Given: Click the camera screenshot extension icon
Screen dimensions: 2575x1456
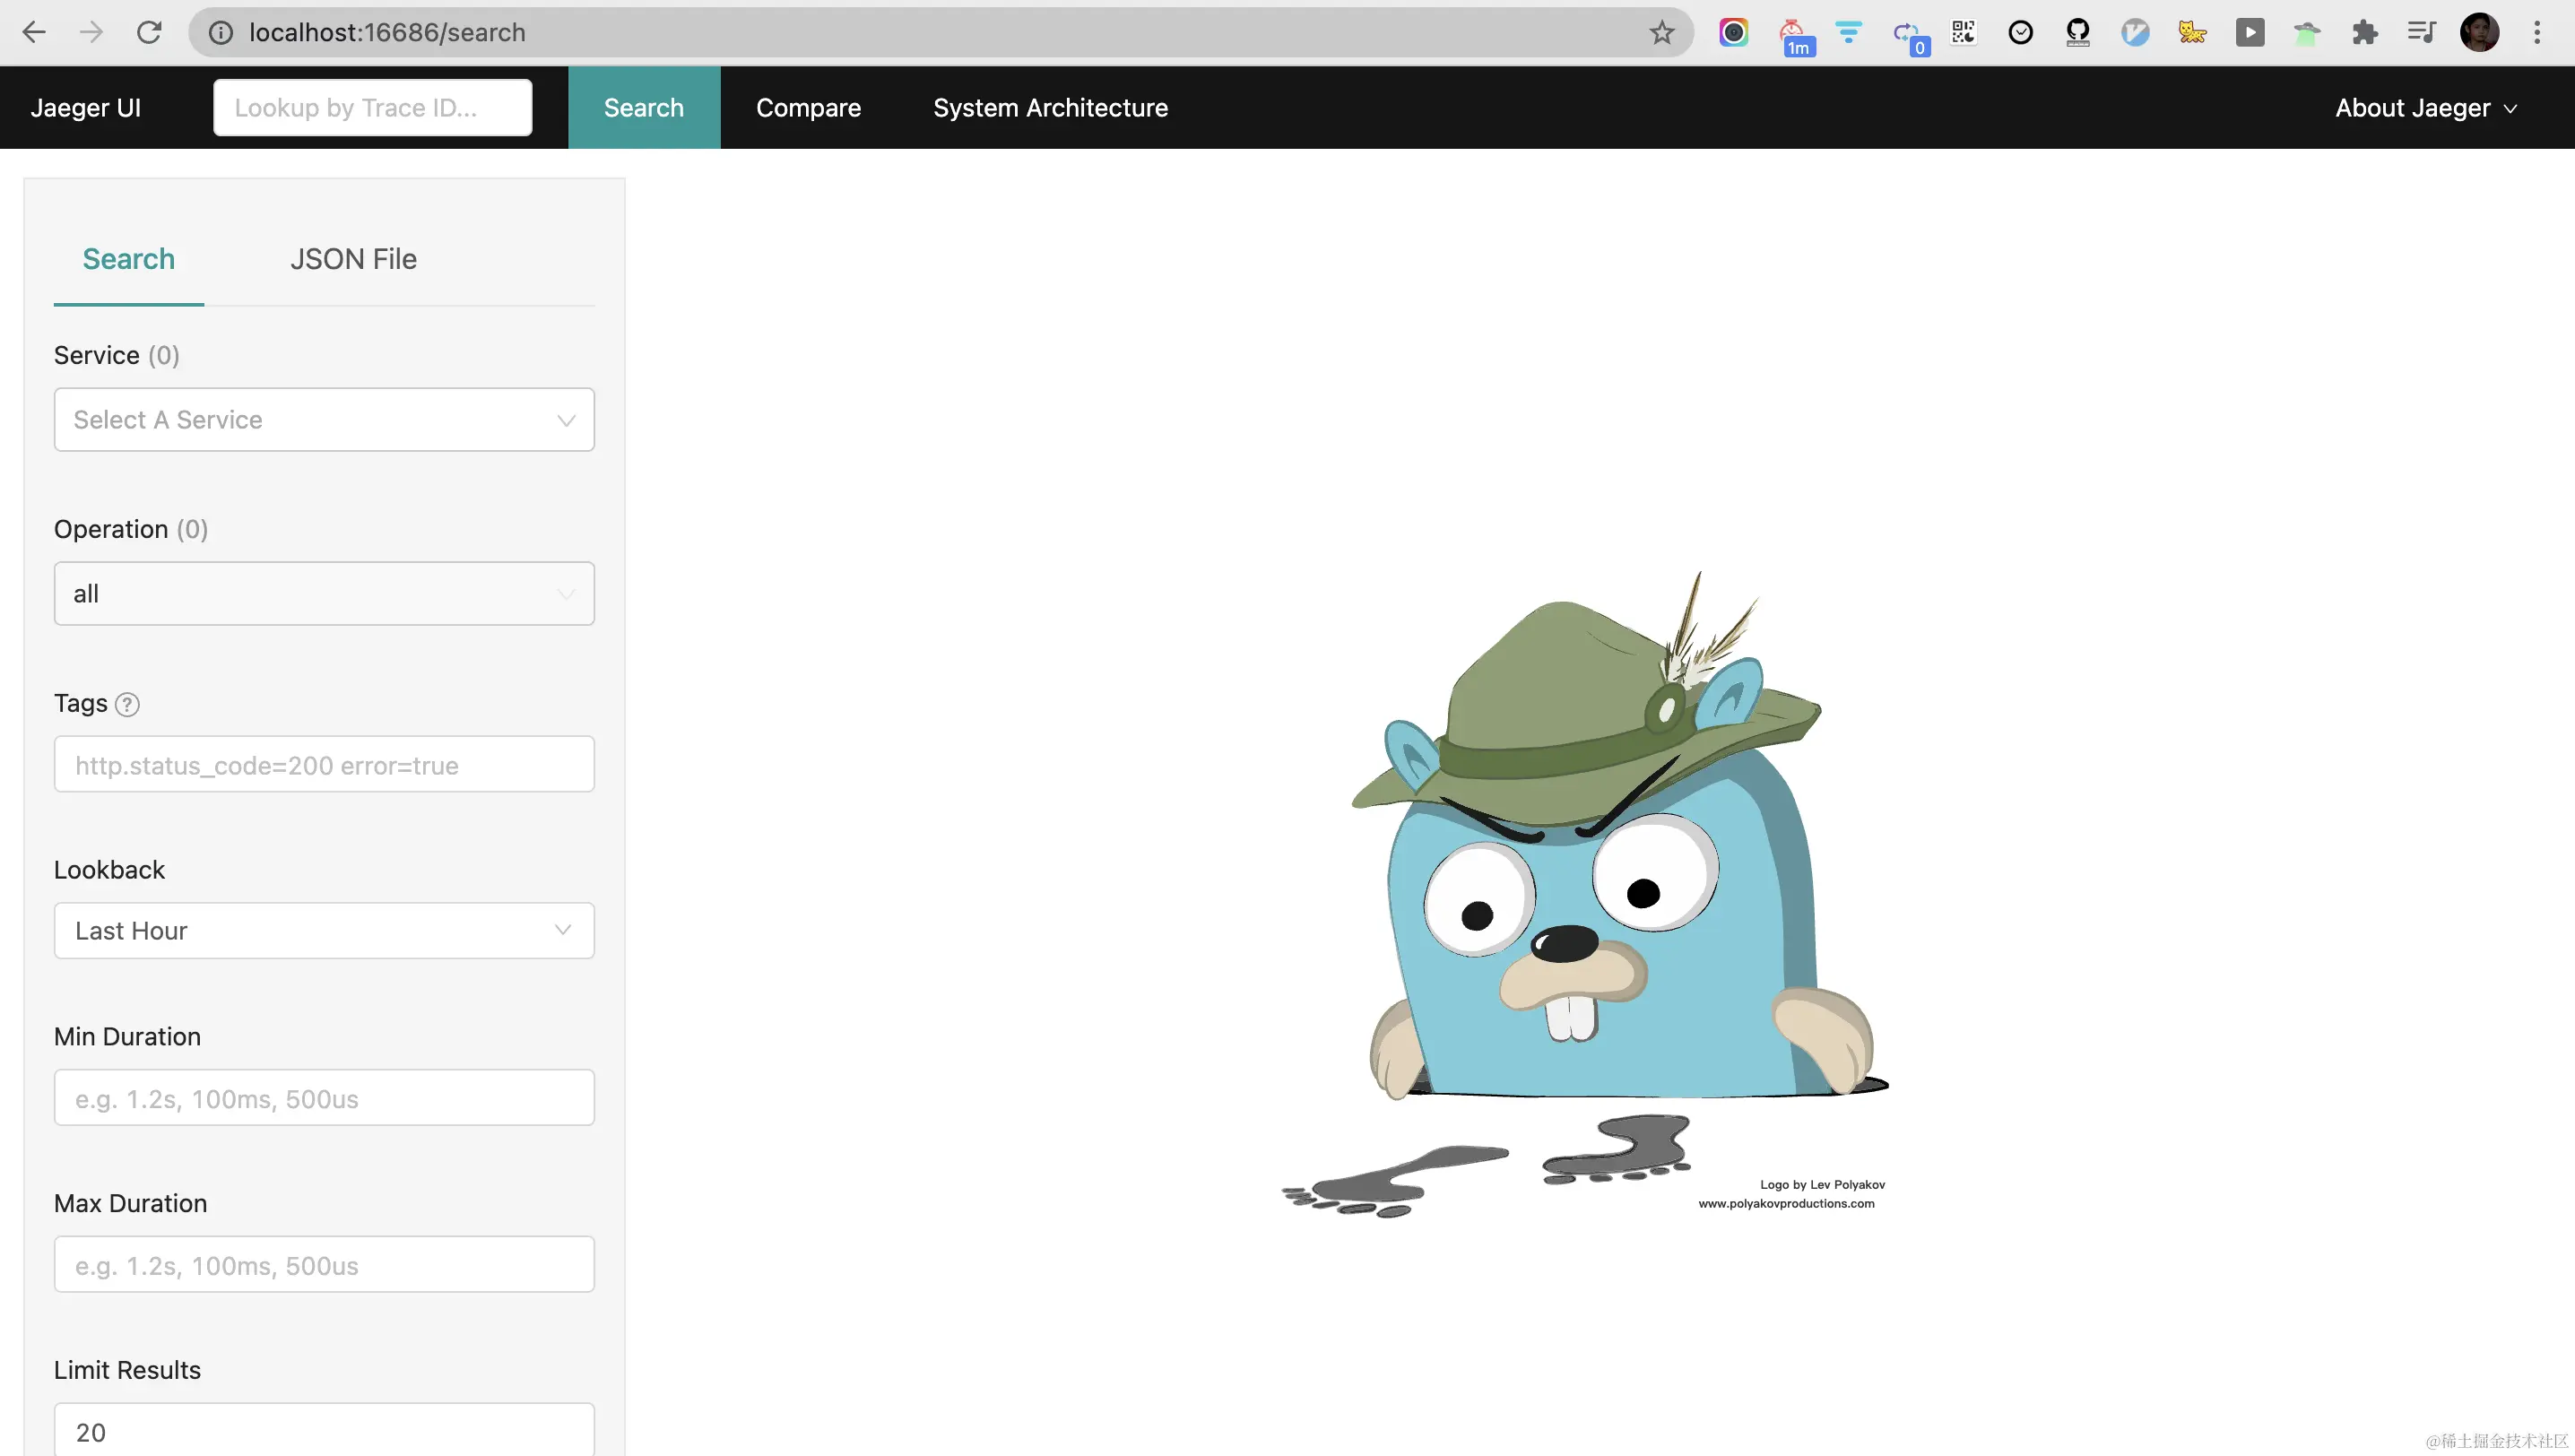Looking at the screenshot, I should [1733, 33].
